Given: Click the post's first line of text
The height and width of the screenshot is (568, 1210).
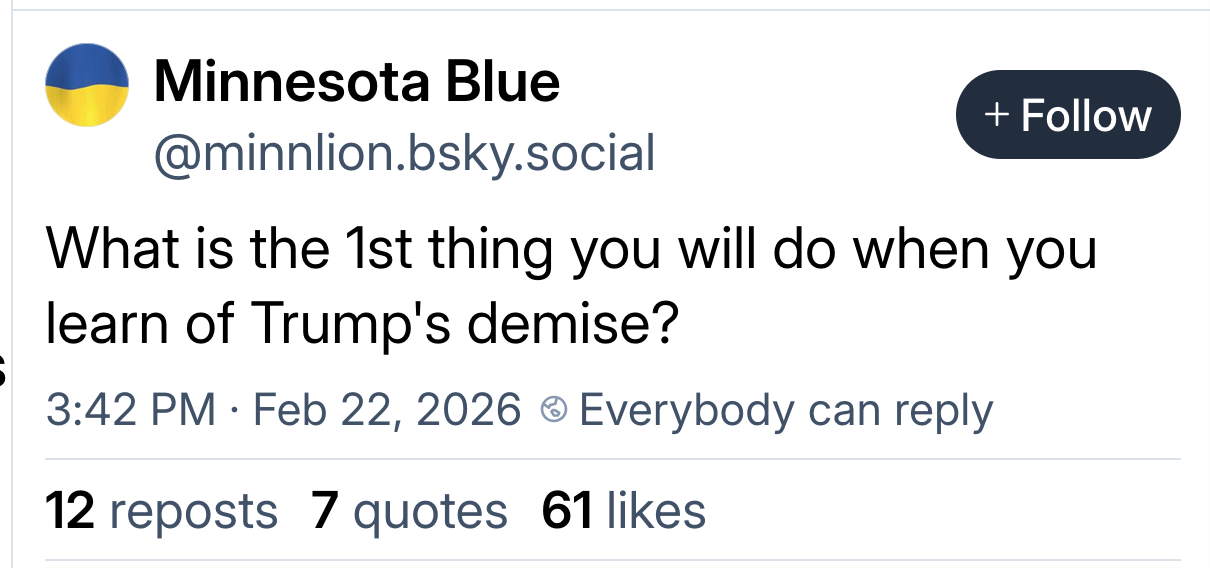Looking at the screenshot, I should click(571, 250).
